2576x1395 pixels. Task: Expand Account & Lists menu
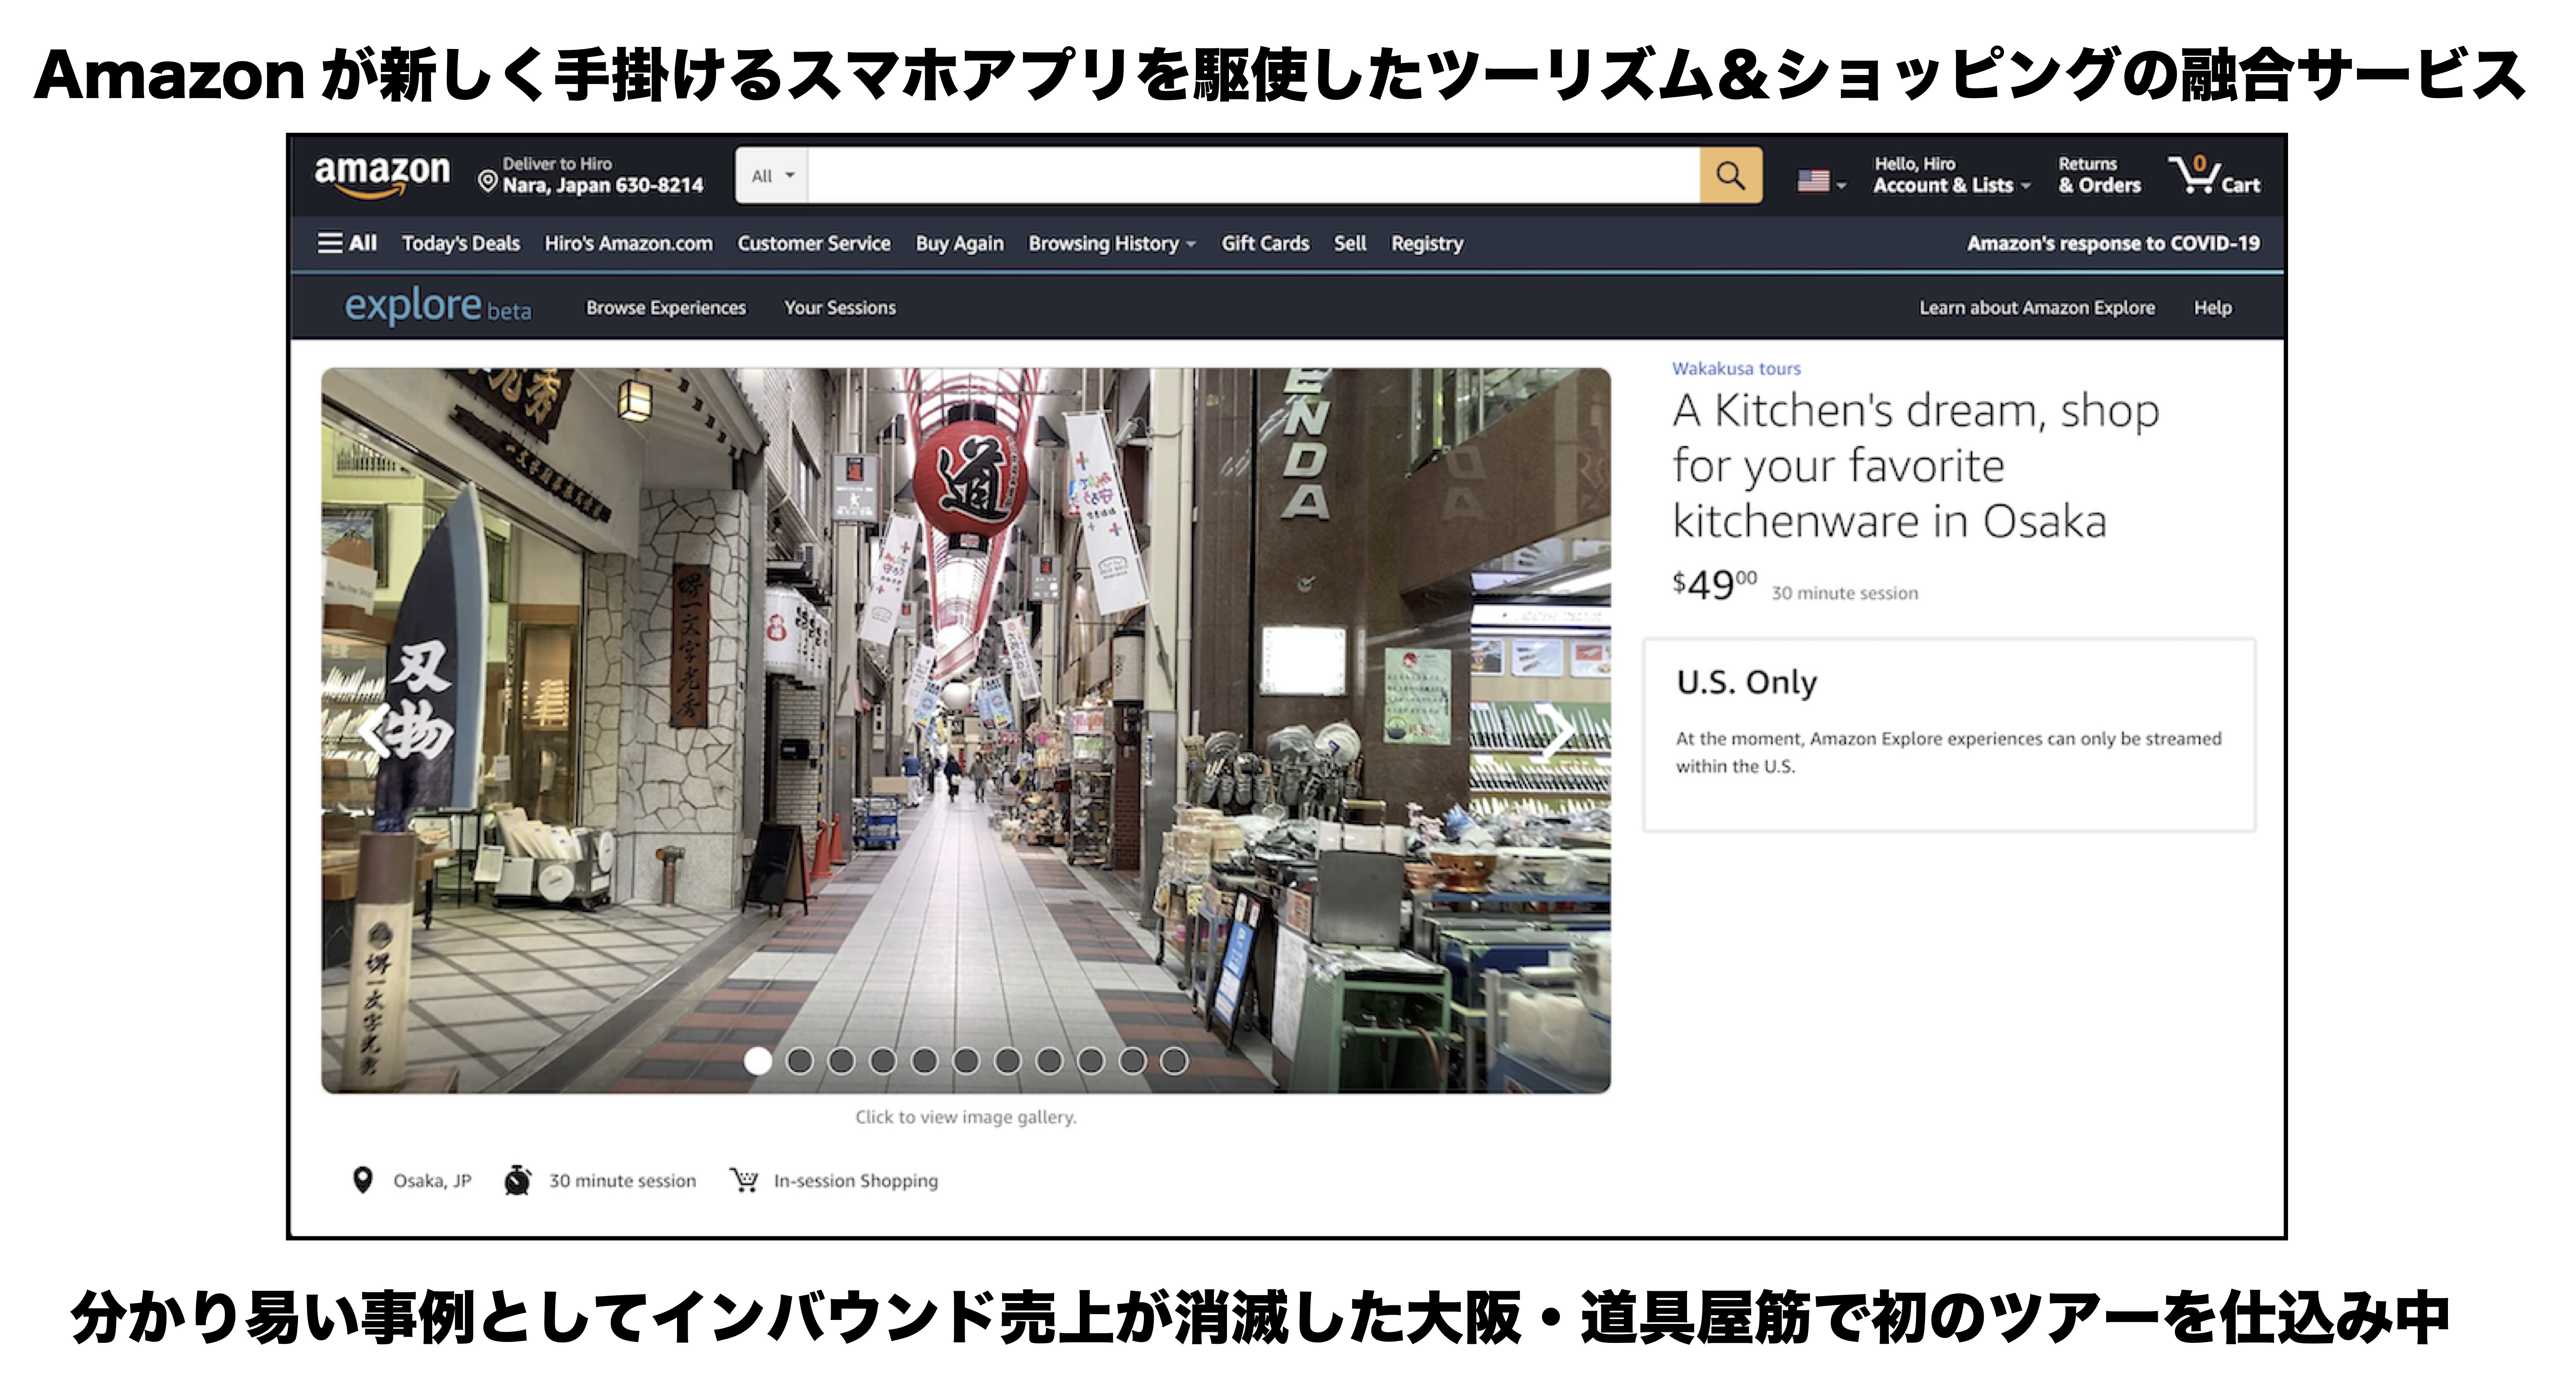pos(1951,175)
